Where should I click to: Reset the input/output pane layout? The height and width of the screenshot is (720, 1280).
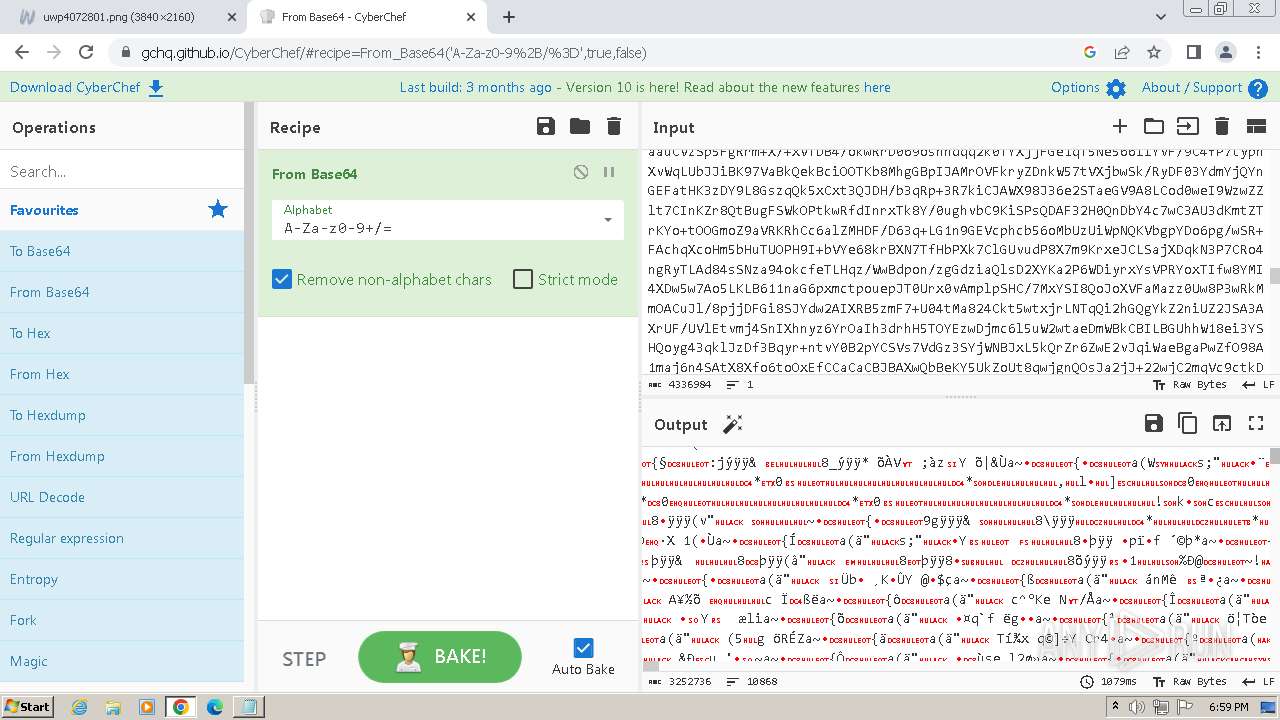1256,126
